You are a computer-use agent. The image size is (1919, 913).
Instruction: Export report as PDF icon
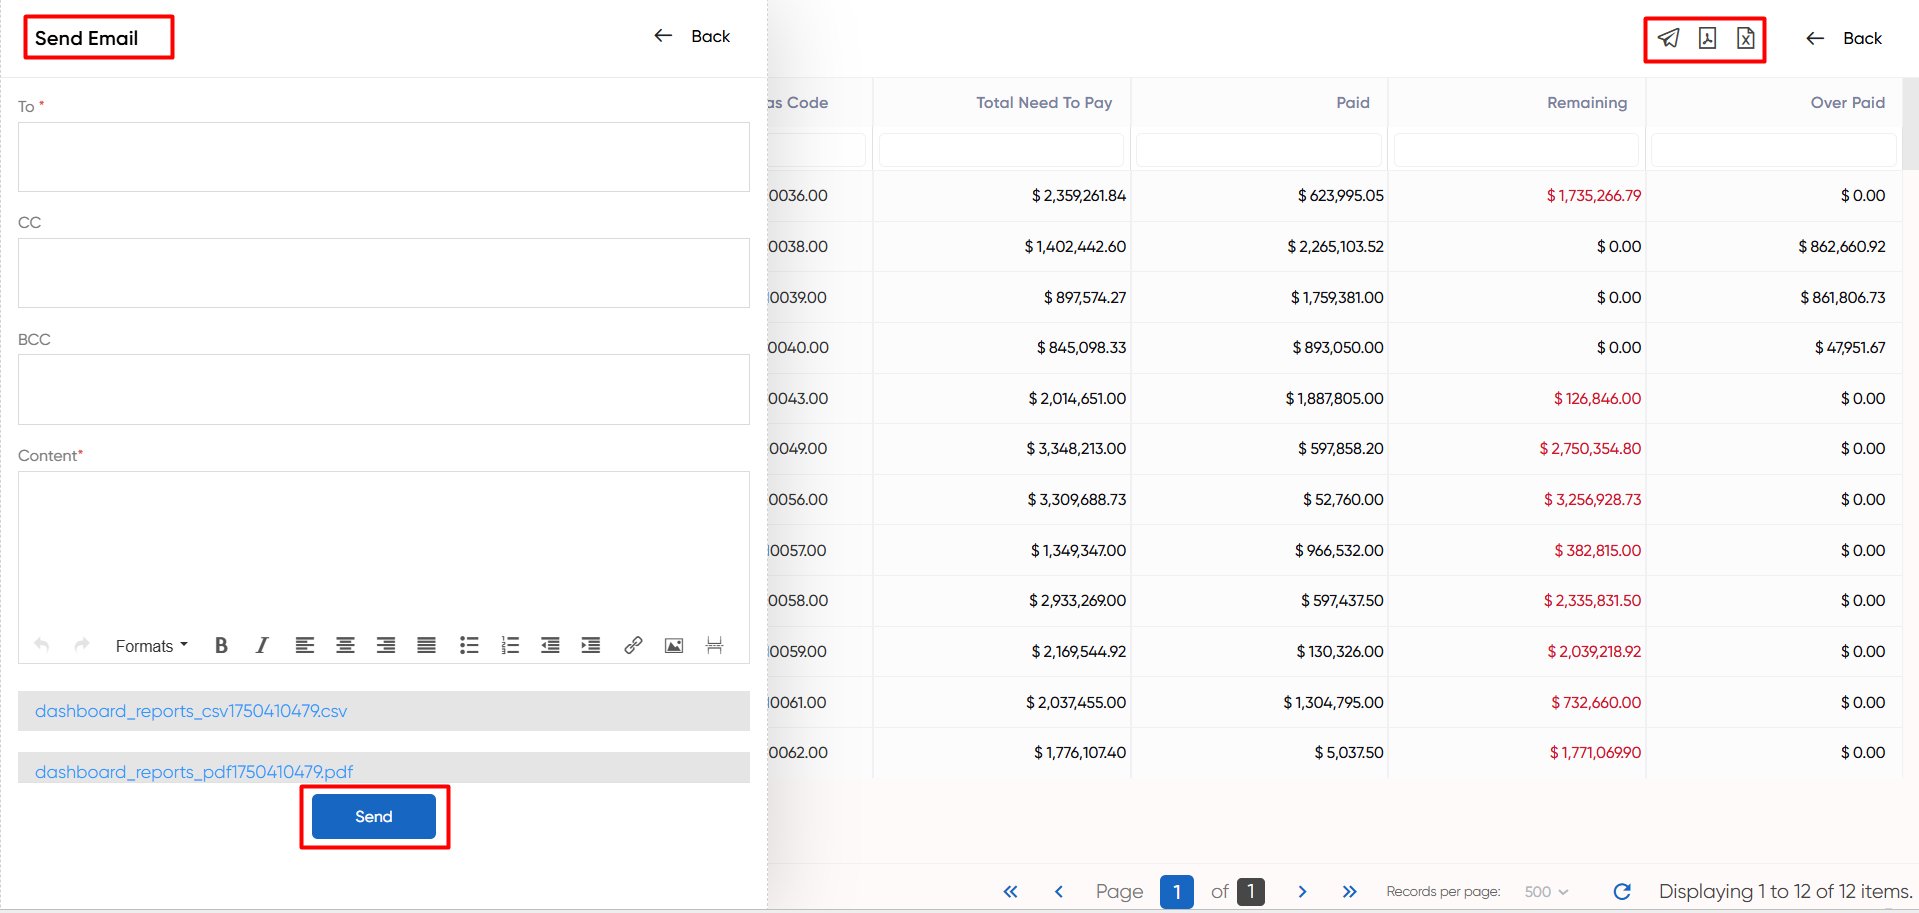[1707, 38]
